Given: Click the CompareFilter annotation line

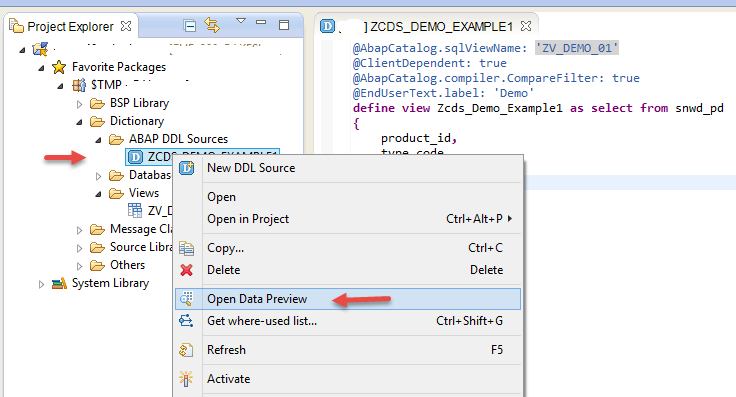Looking at the screenshot, I should [496, 78].
